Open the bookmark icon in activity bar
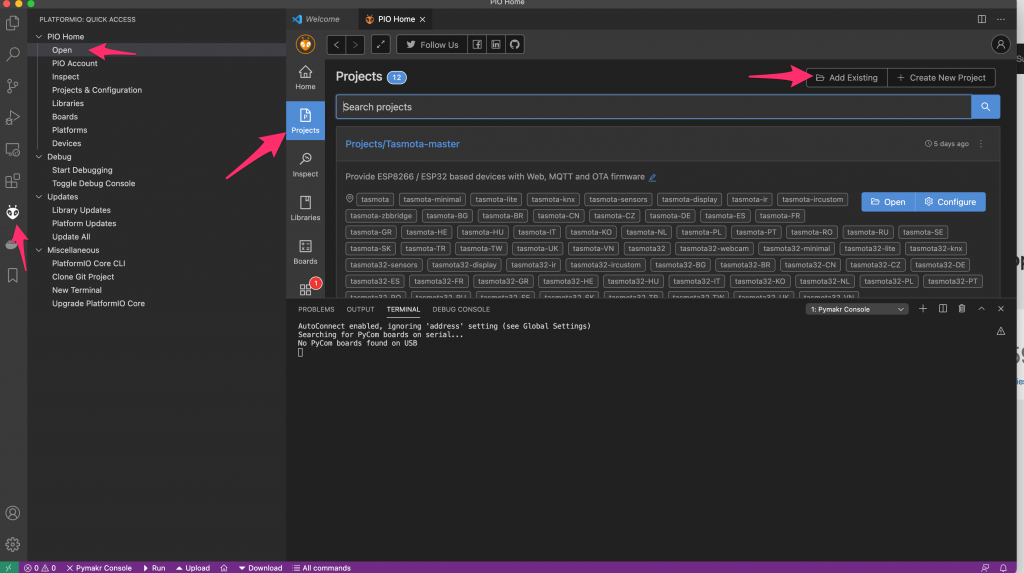 coord(12,275)
